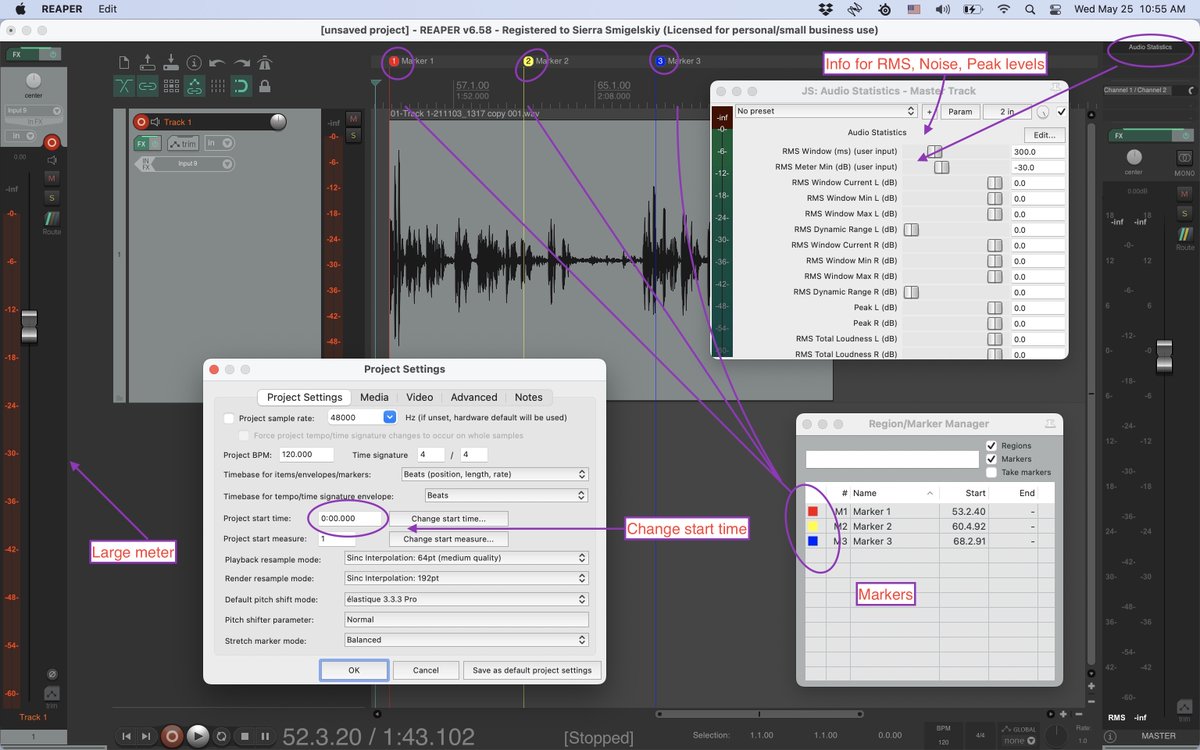Viewport: 1200px width, 750px height.
Task: Toggle the Item grouping link icon
Action: coord(147,86)
